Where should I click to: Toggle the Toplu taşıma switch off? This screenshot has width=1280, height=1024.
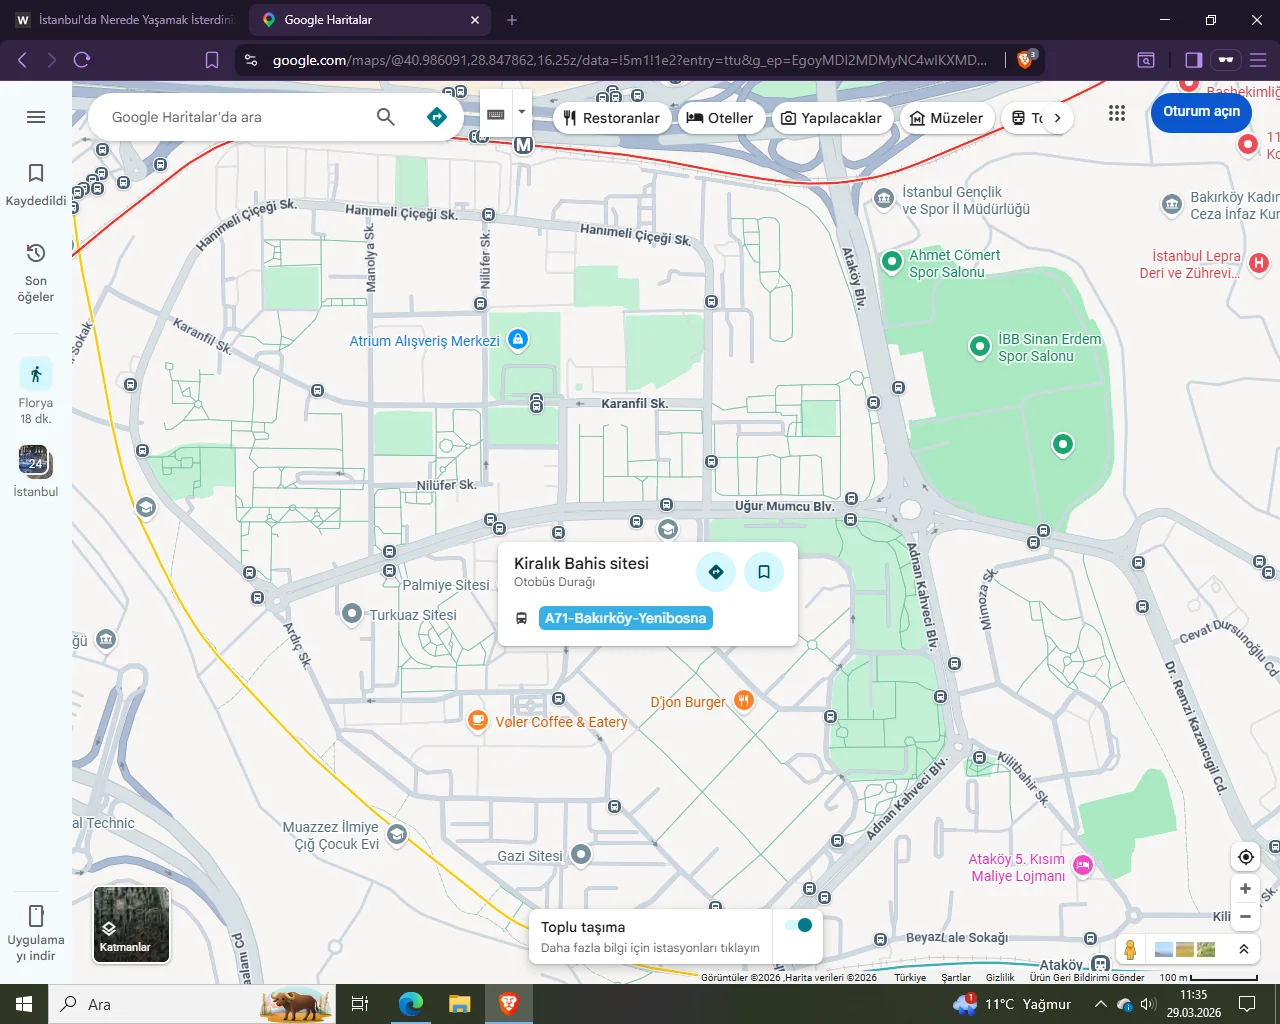pyautogui.click(x=799, y=925)
